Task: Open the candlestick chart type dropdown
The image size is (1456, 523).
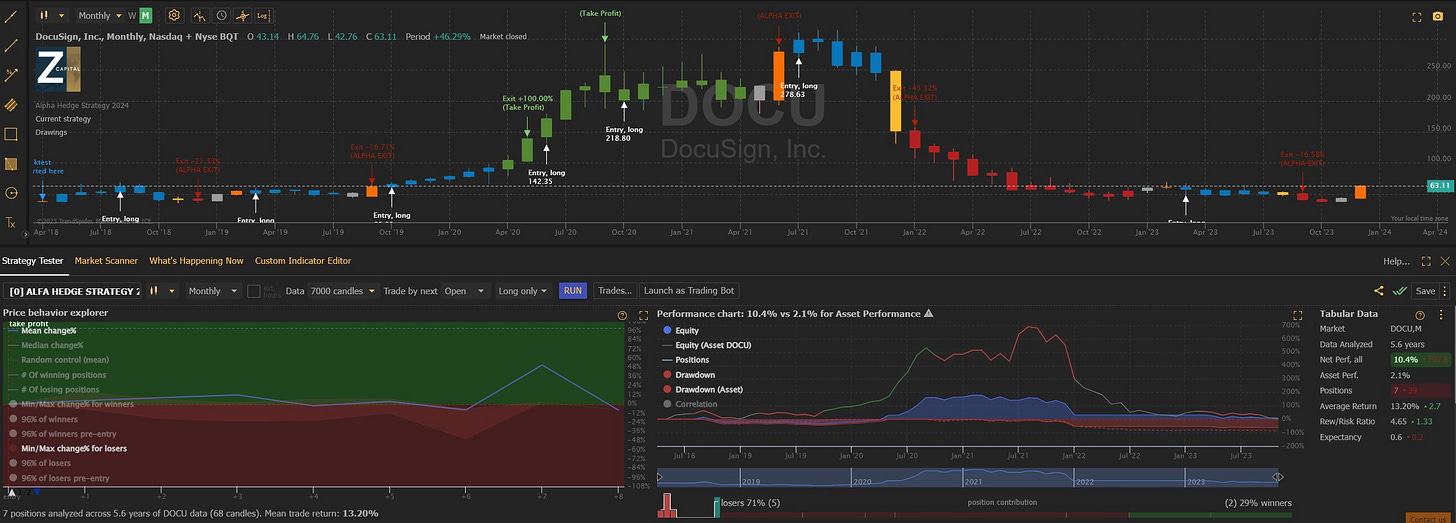Action: [x=51, y=16]
